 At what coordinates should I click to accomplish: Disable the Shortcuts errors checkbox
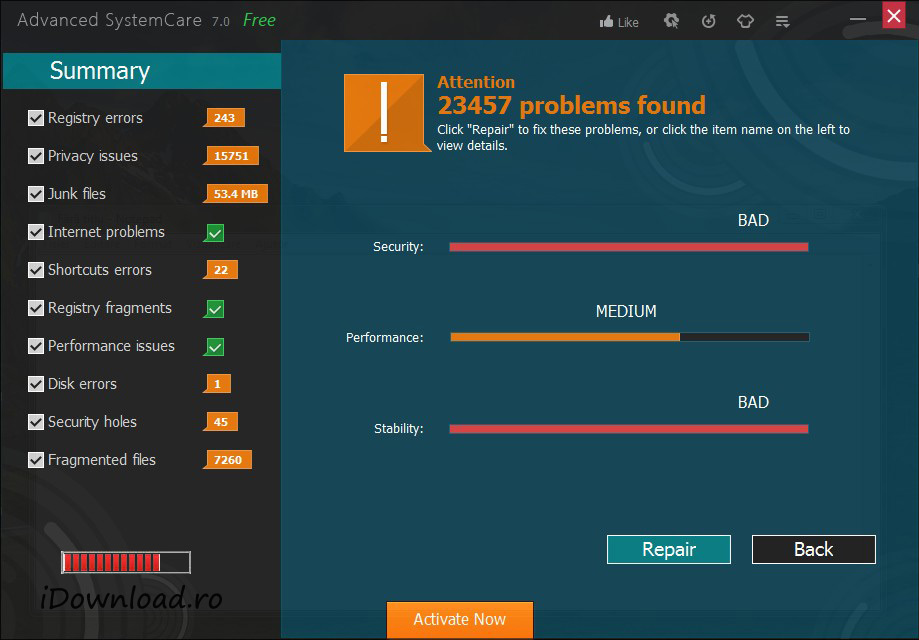36,270
